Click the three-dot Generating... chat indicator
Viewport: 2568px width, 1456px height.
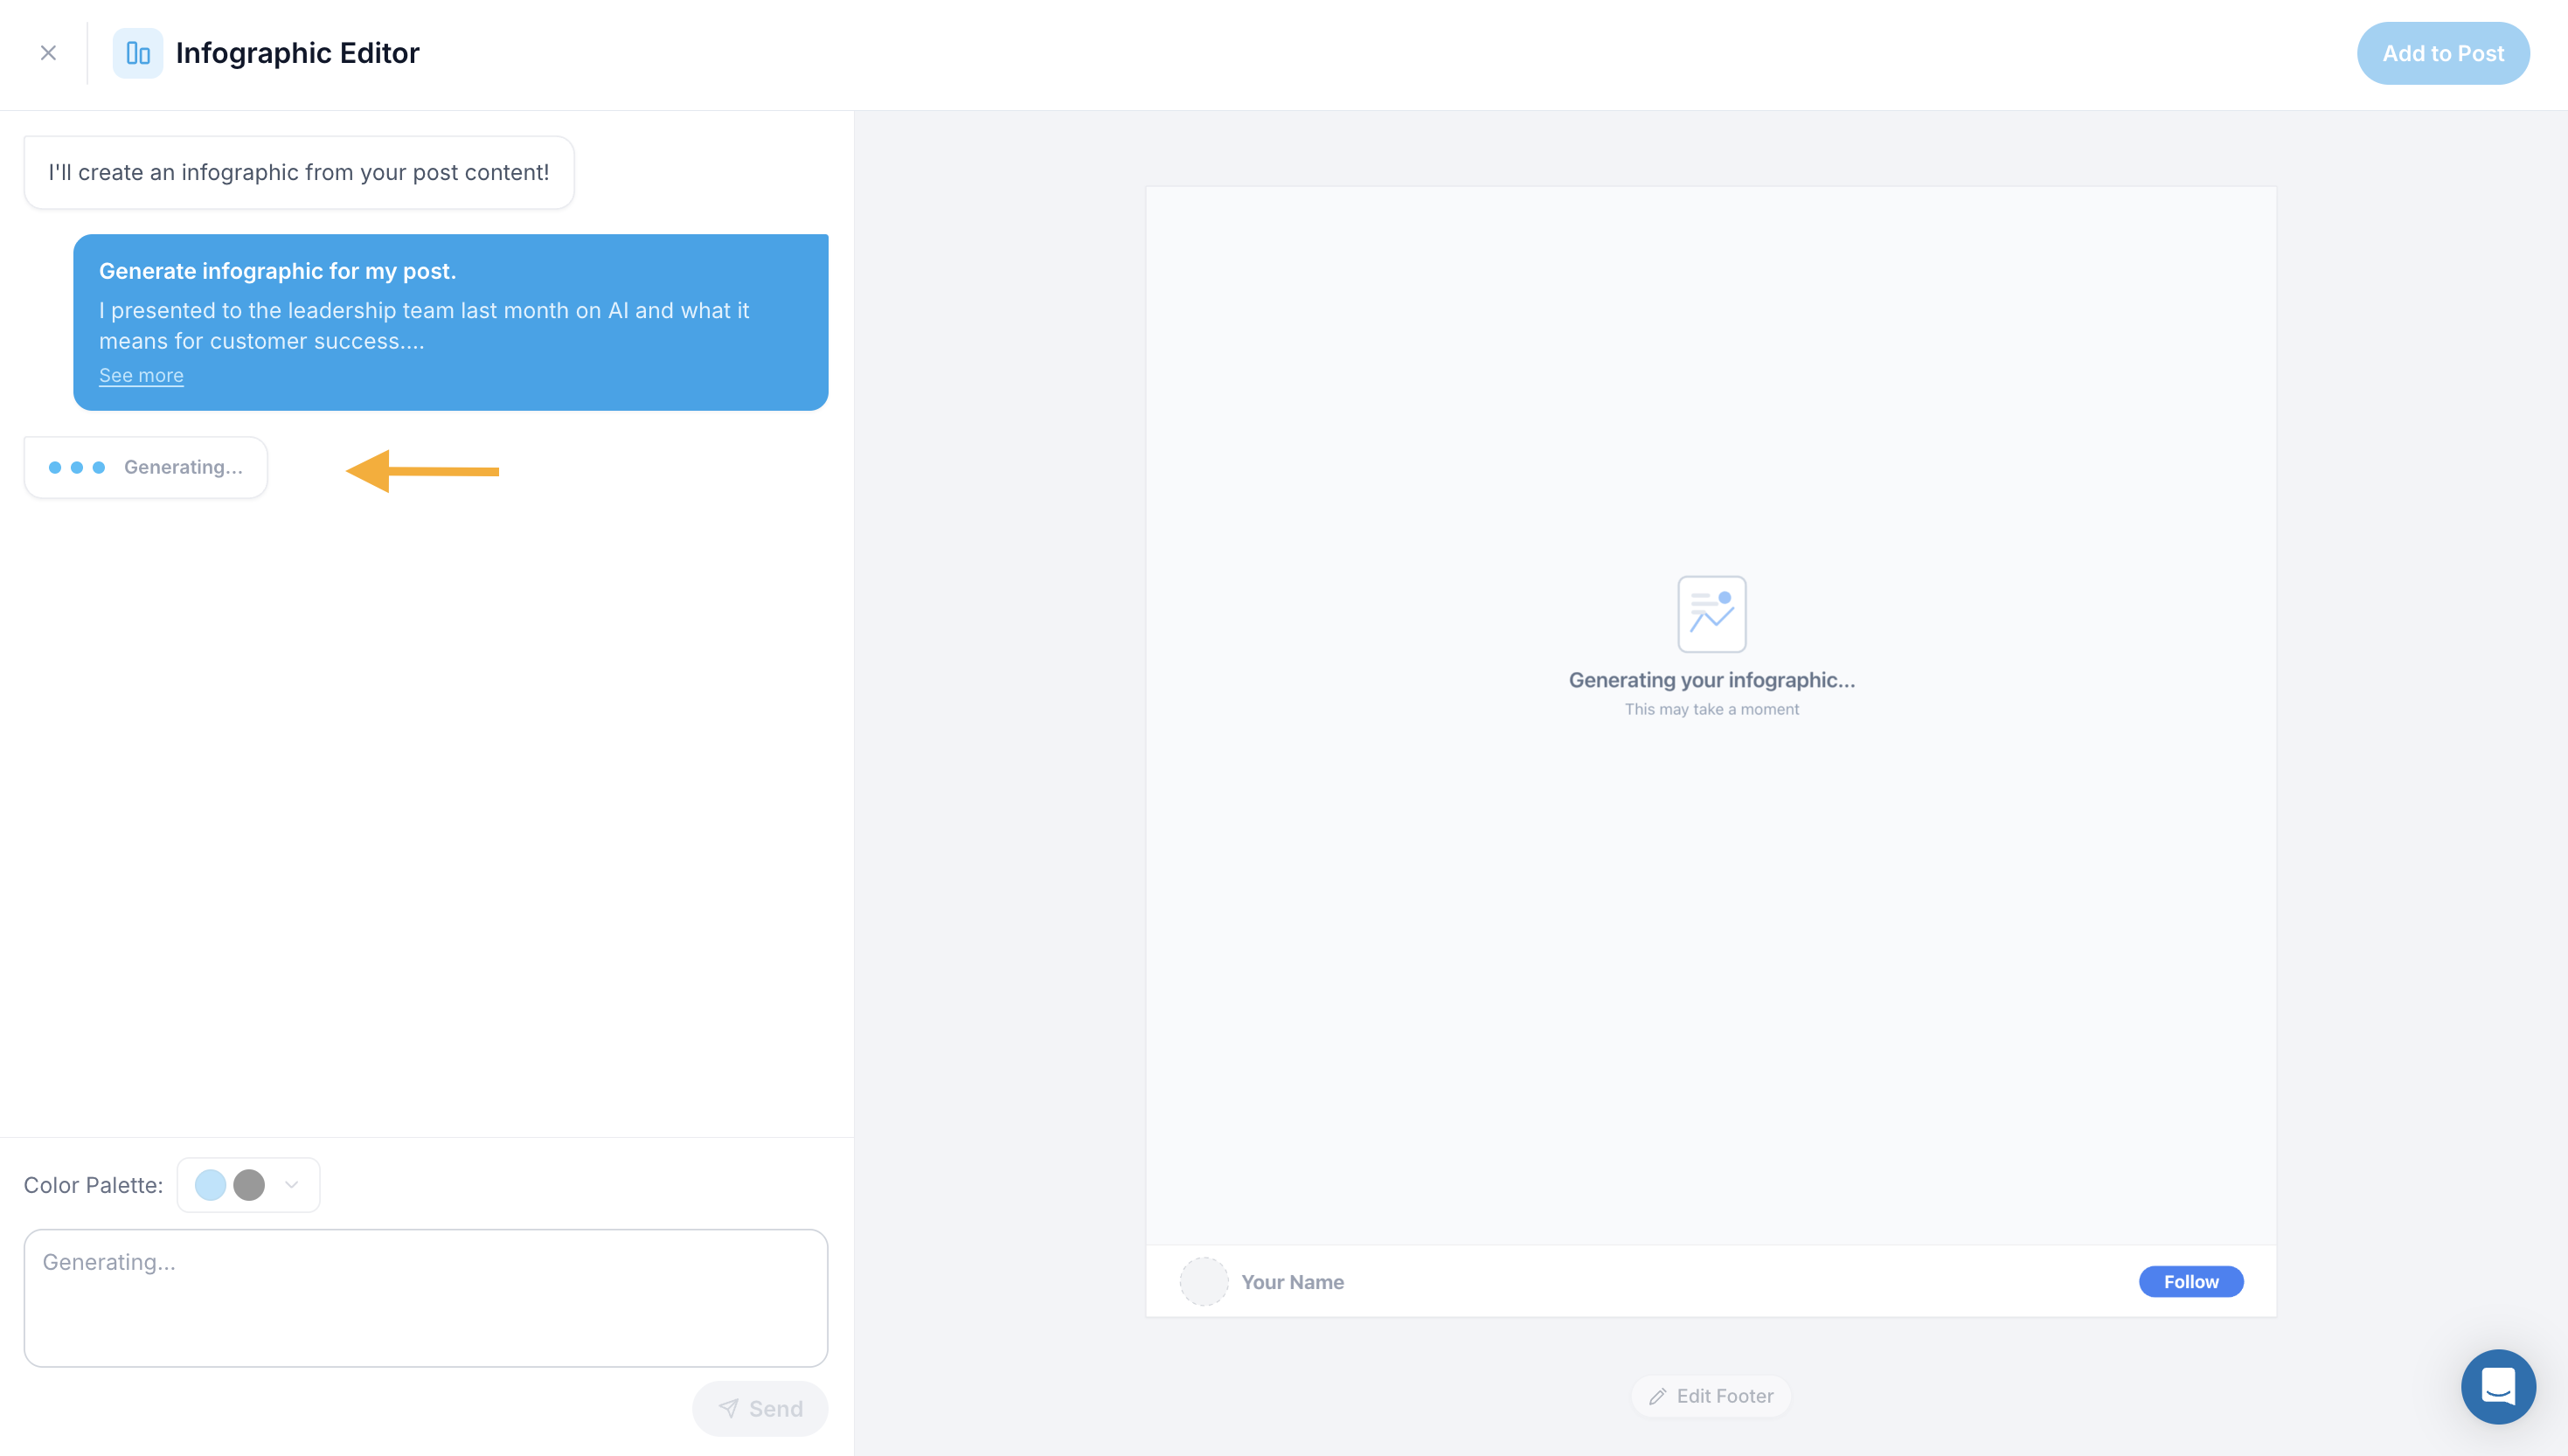[x=146, y=467]
